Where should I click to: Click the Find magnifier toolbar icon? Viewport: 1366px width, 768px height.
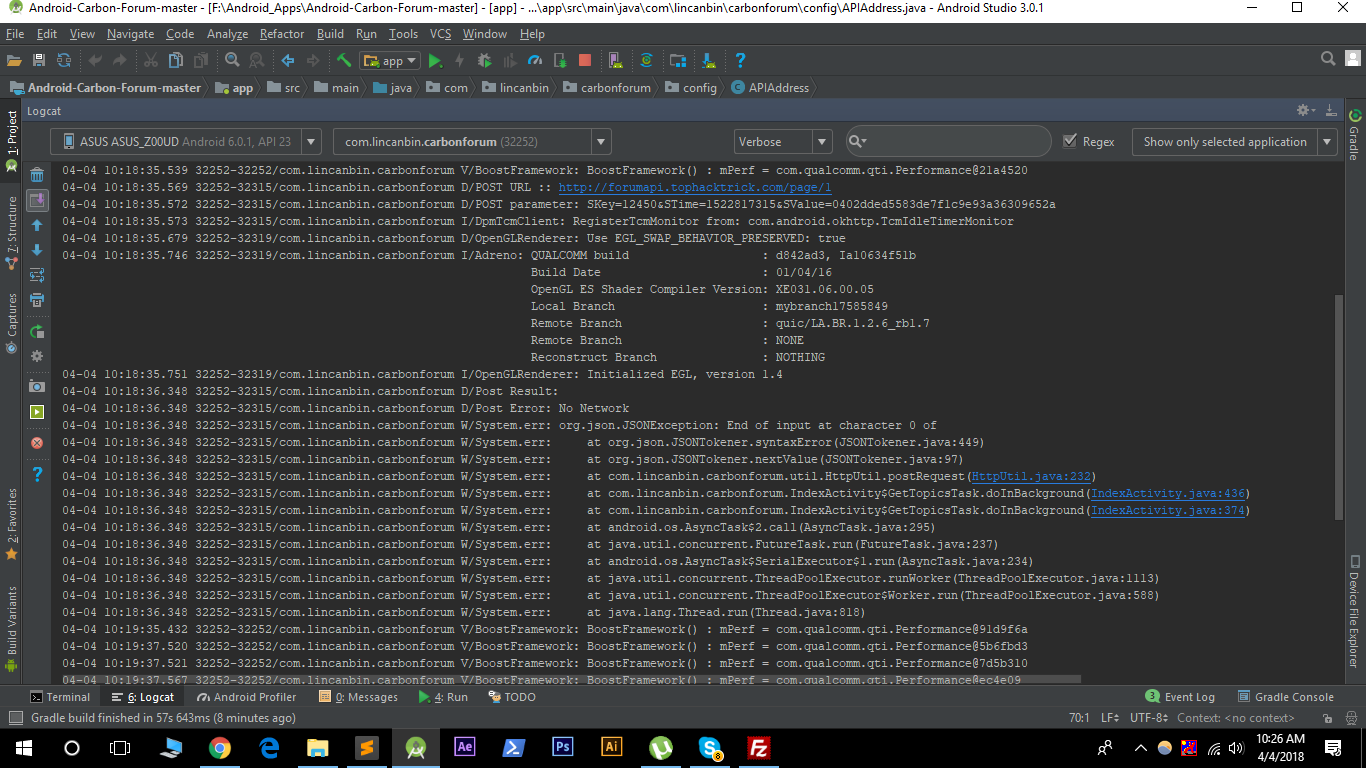pyautogui.click(x=232, y=61)
